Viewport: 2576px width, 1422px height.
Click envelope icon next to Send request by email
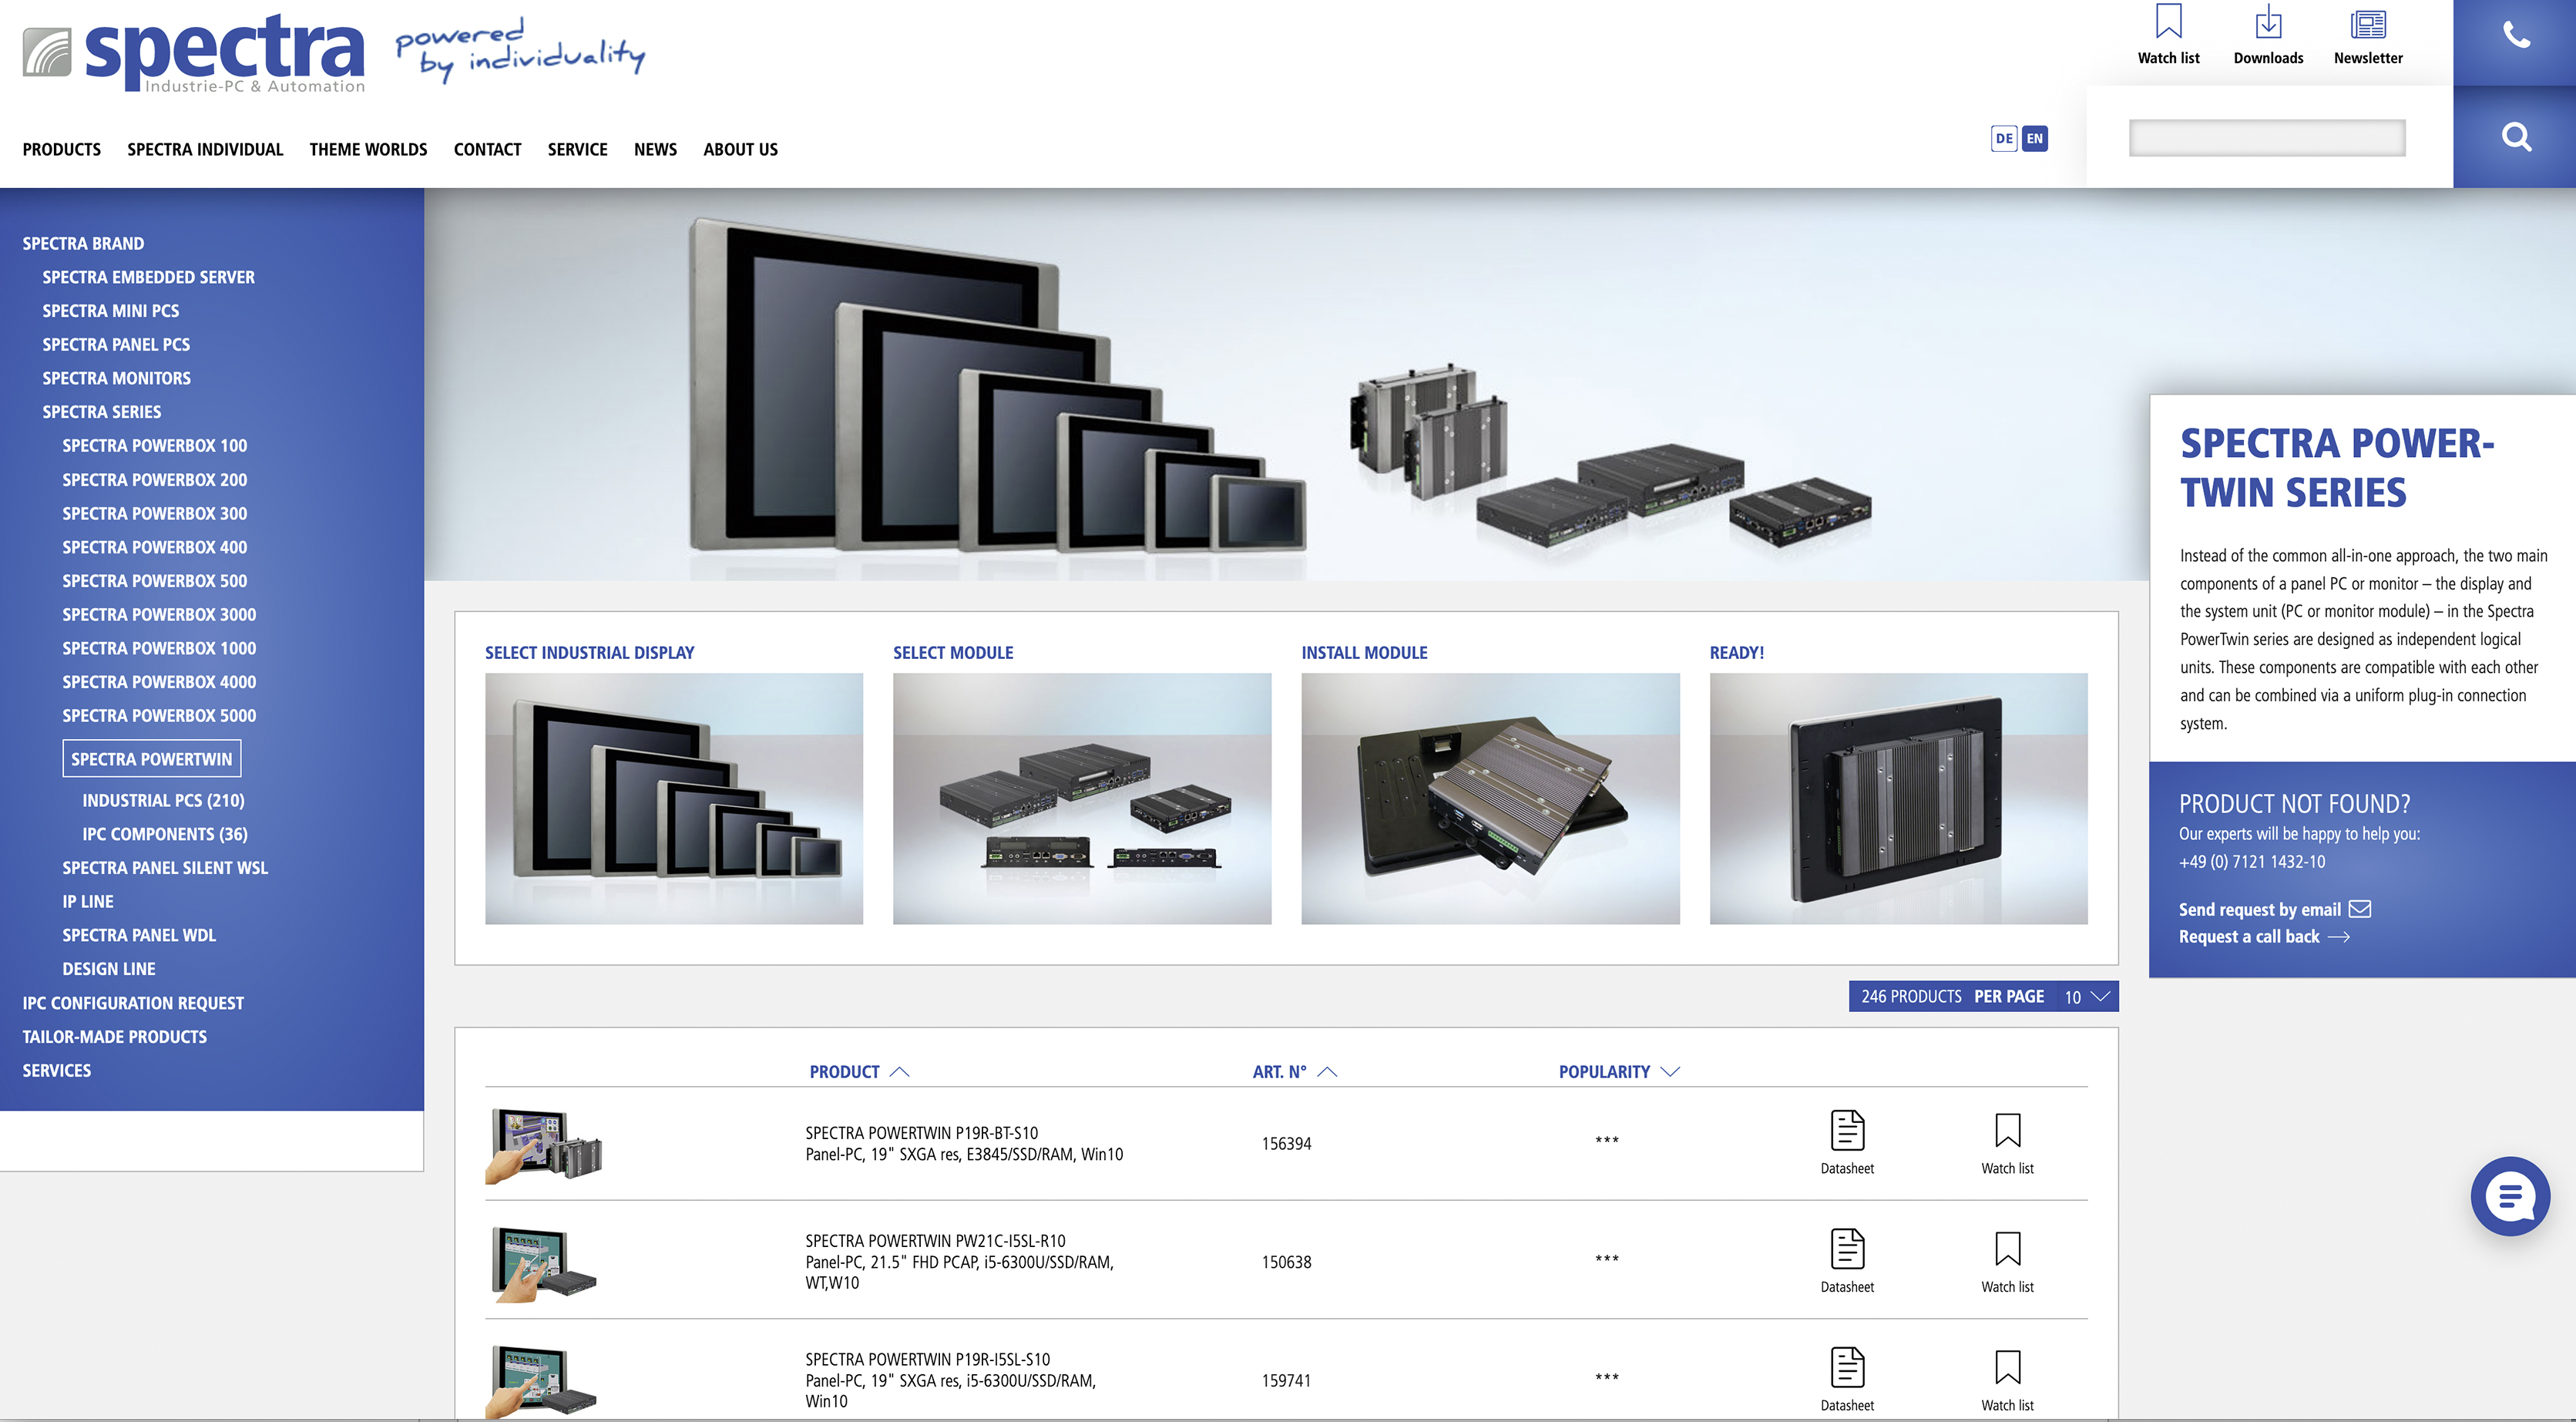(x=2360, y=909)
